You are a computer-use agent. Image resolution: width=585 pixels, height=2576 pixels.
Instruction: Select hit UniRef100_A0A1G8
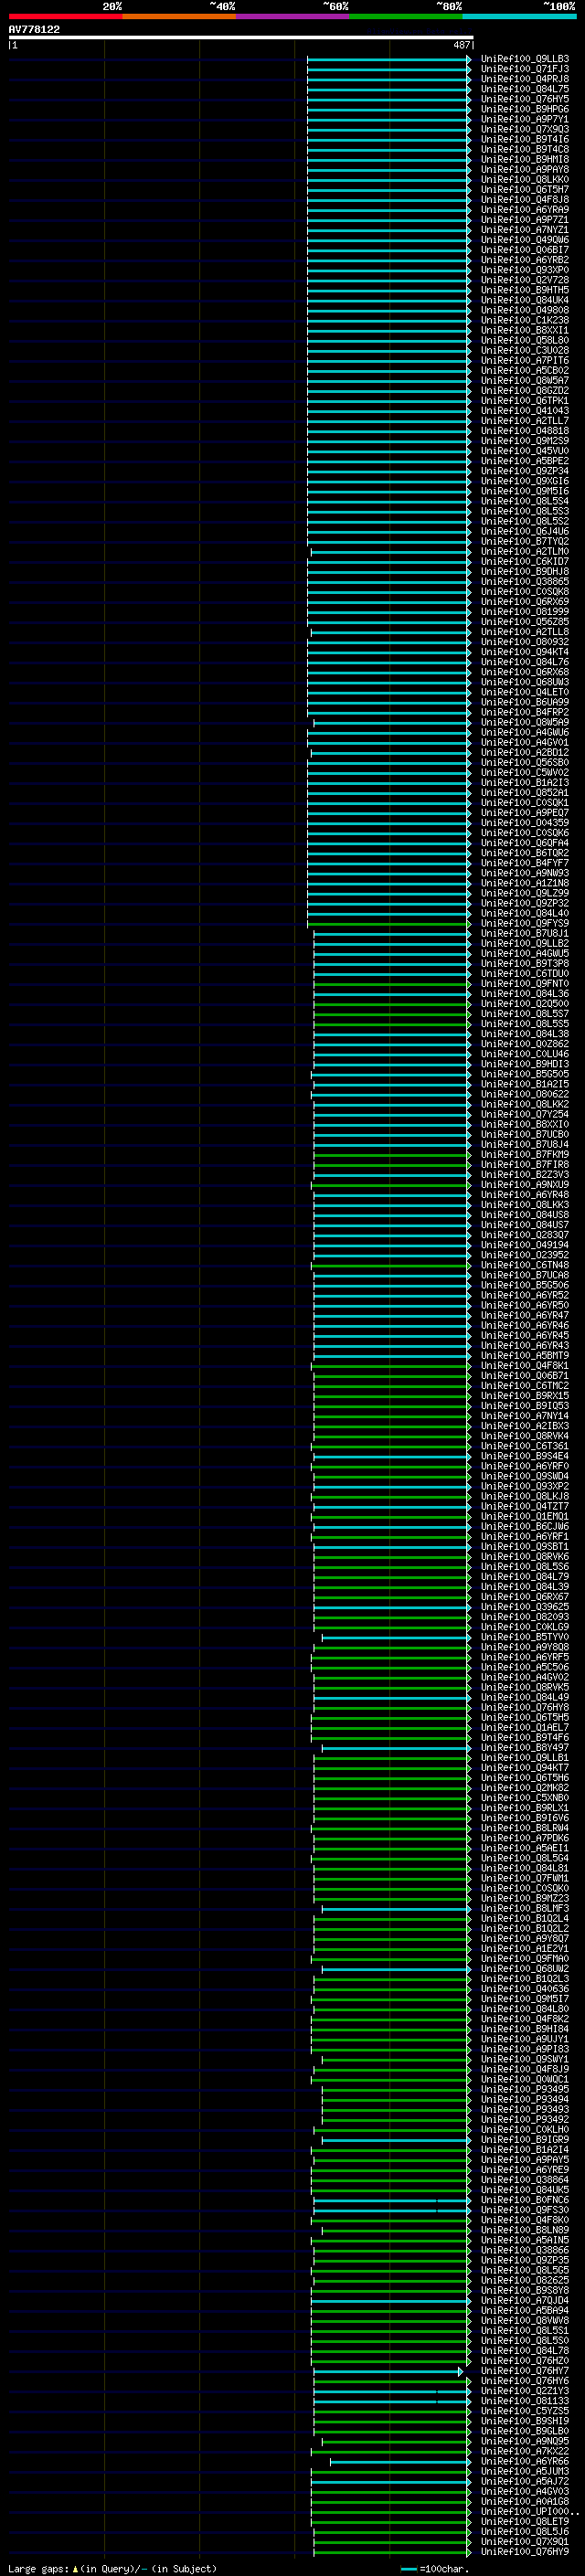[525, 2501]
